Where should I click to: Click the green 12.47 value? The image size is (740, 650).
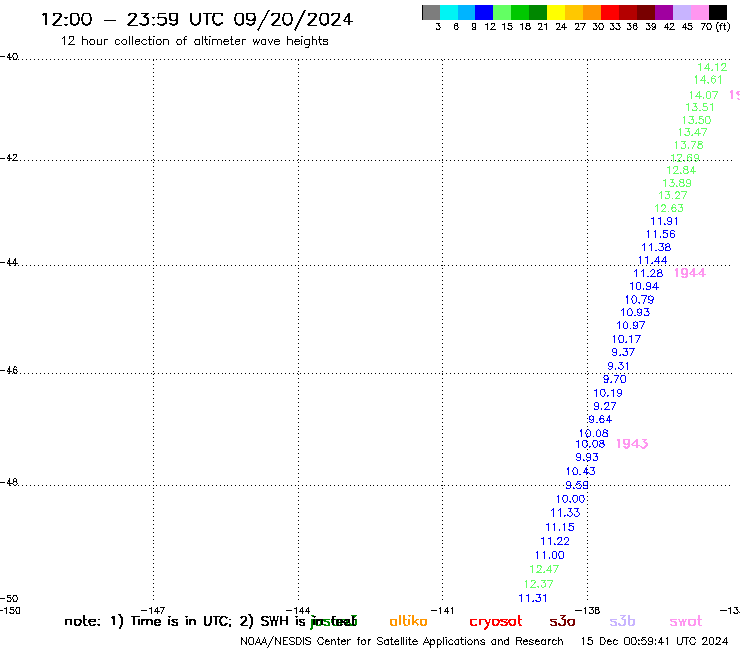[544, 569]
